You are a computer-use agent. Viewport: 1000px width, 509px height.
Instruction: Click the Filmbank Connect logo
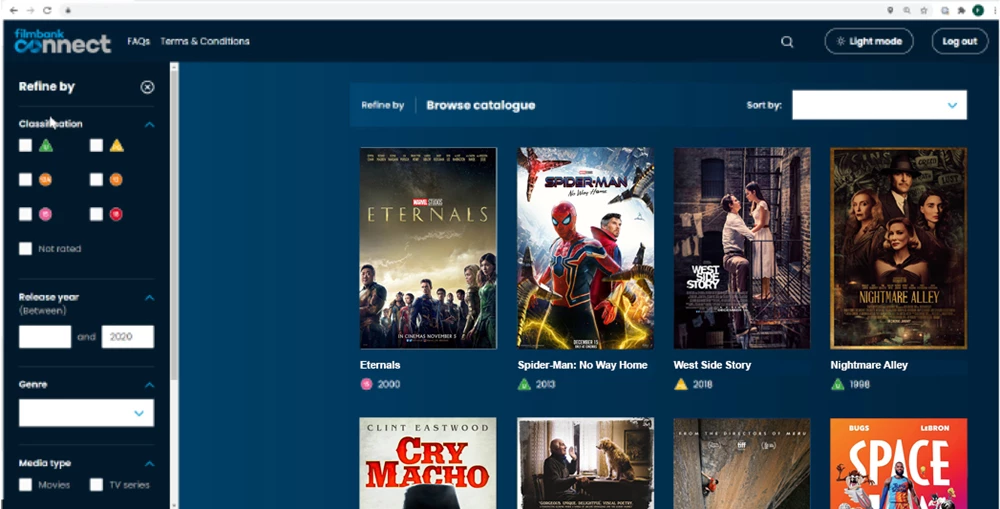coord(62,41)
